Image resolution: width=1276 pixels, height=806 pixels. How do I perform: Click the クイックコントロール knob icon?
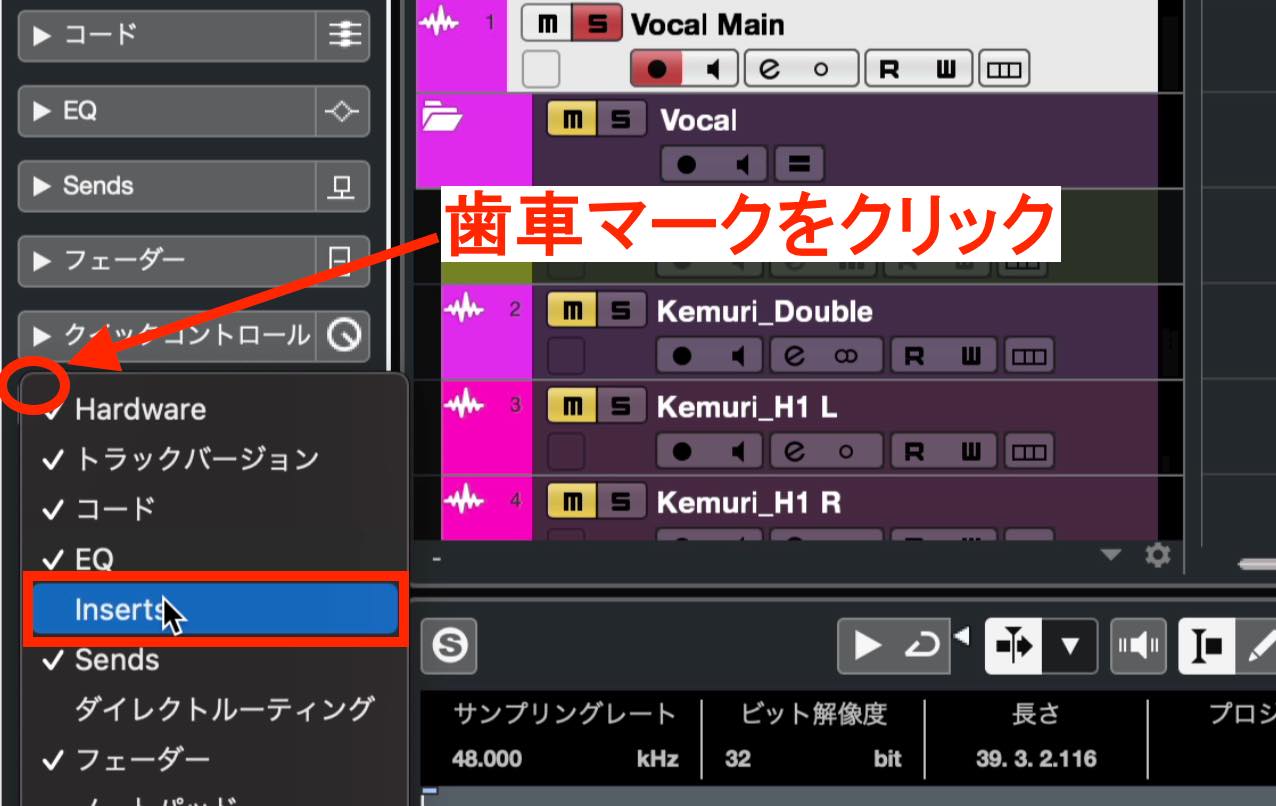(343, 337)
